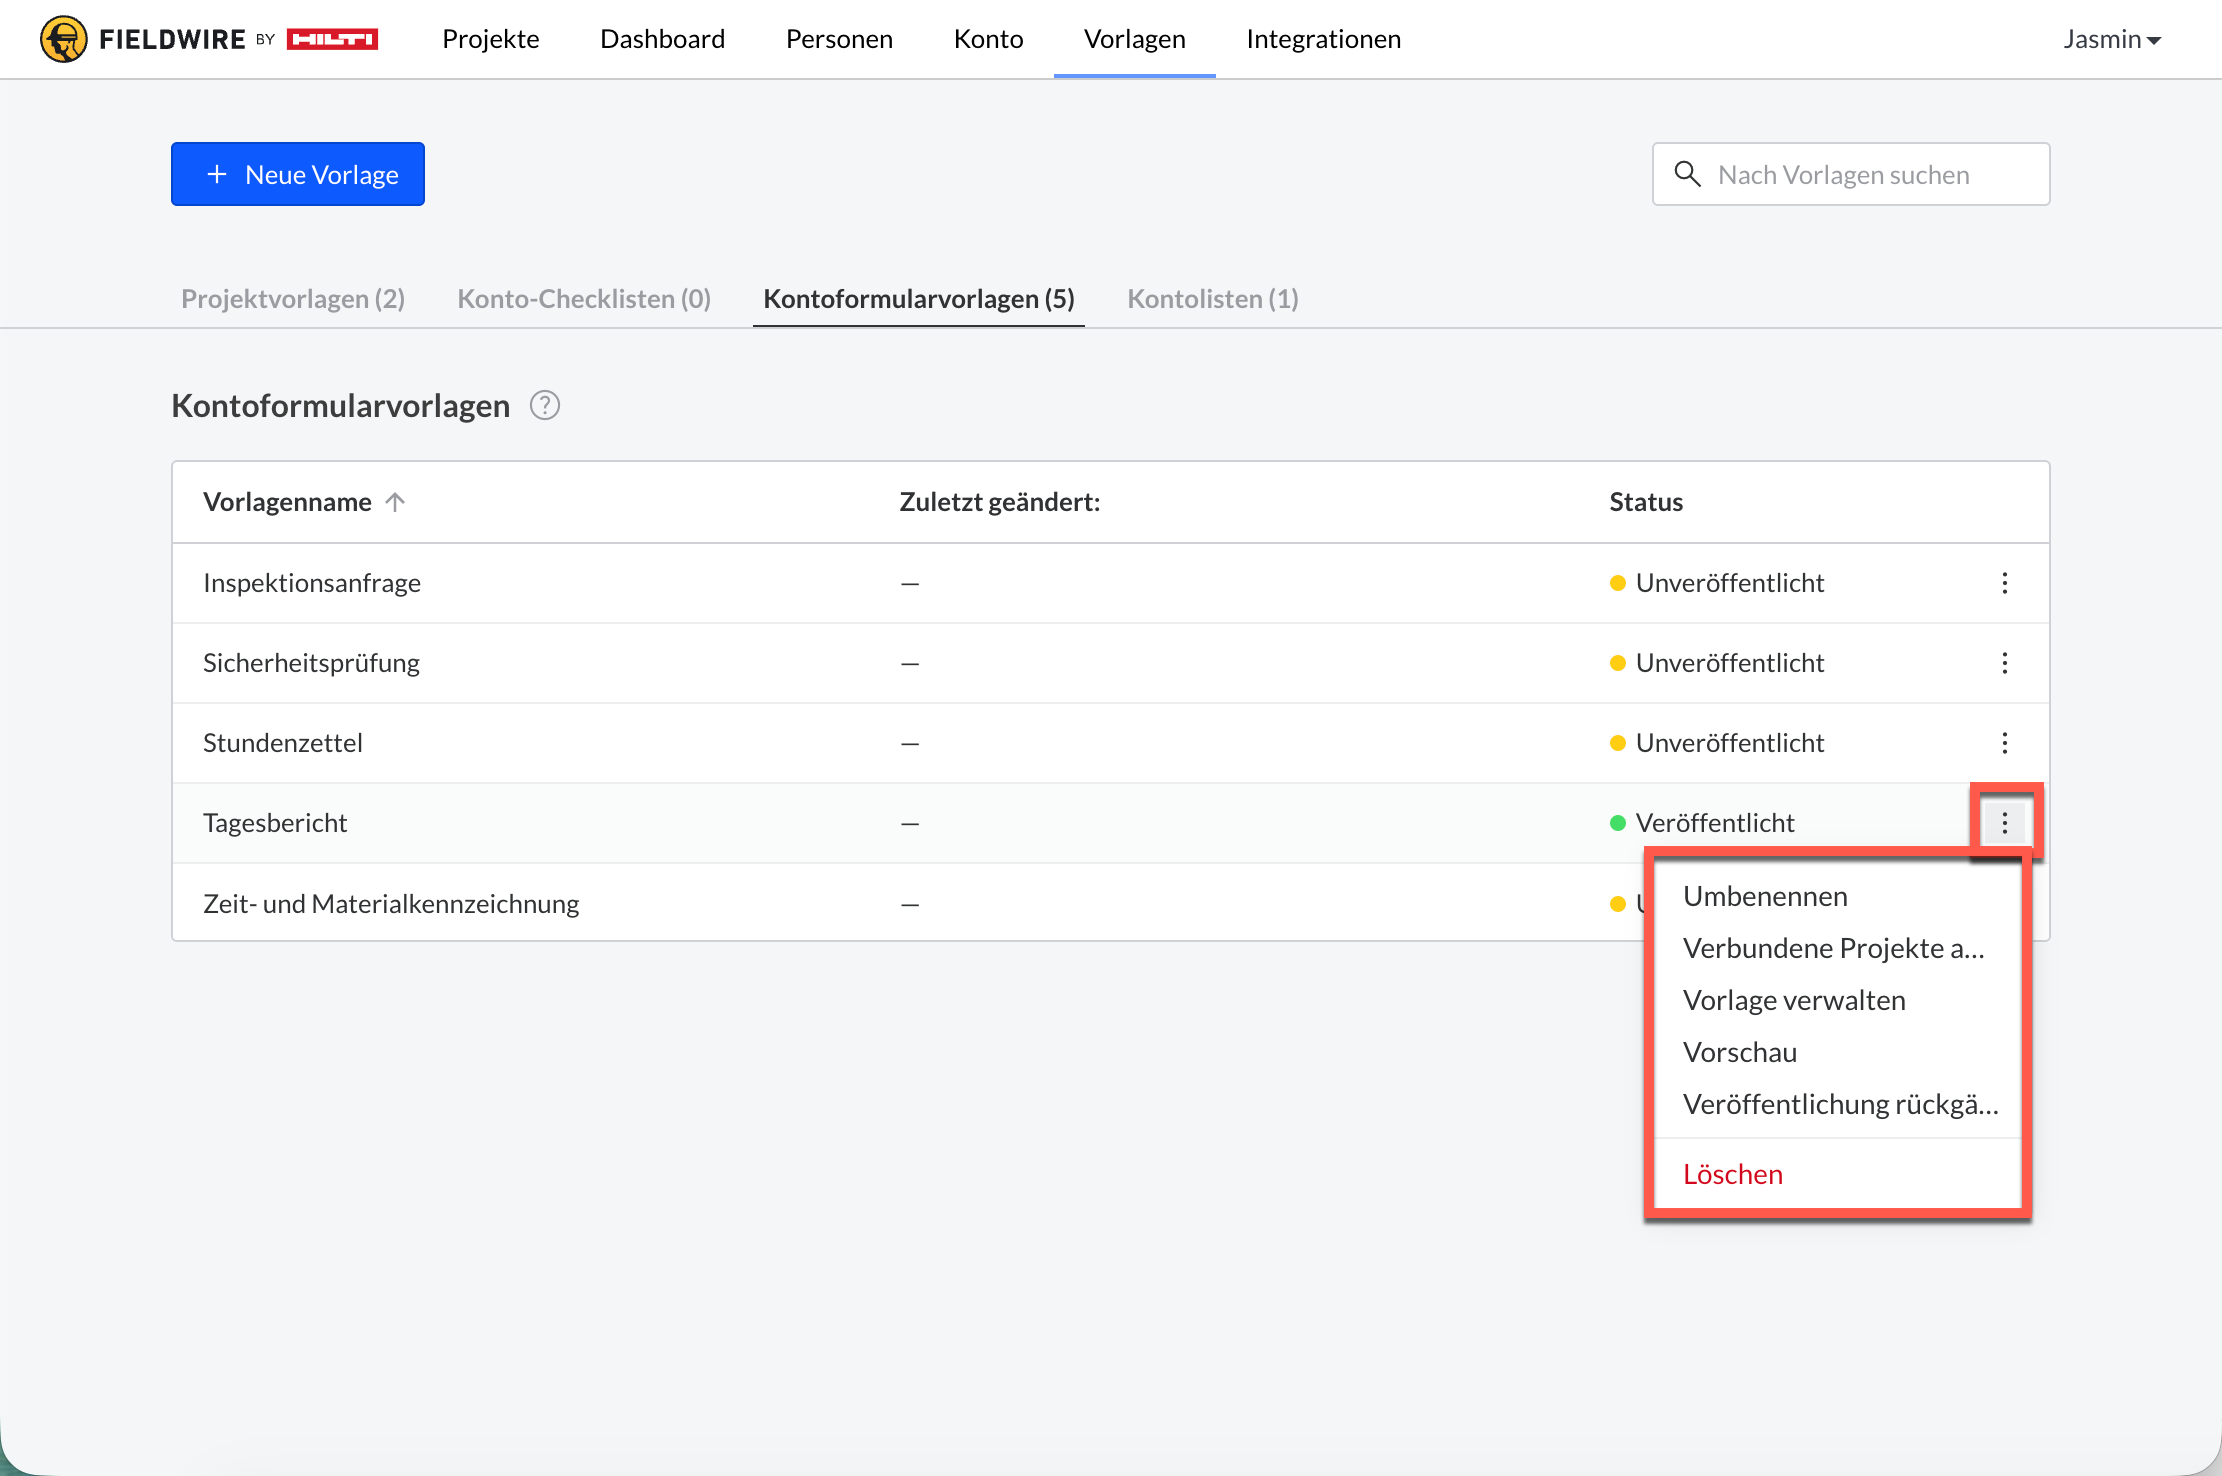The width and height of the screenshot is (2222, 1476).
Task: Toggle sort arrow beside Vorlagenname header
Action: (x=395, y=502)
